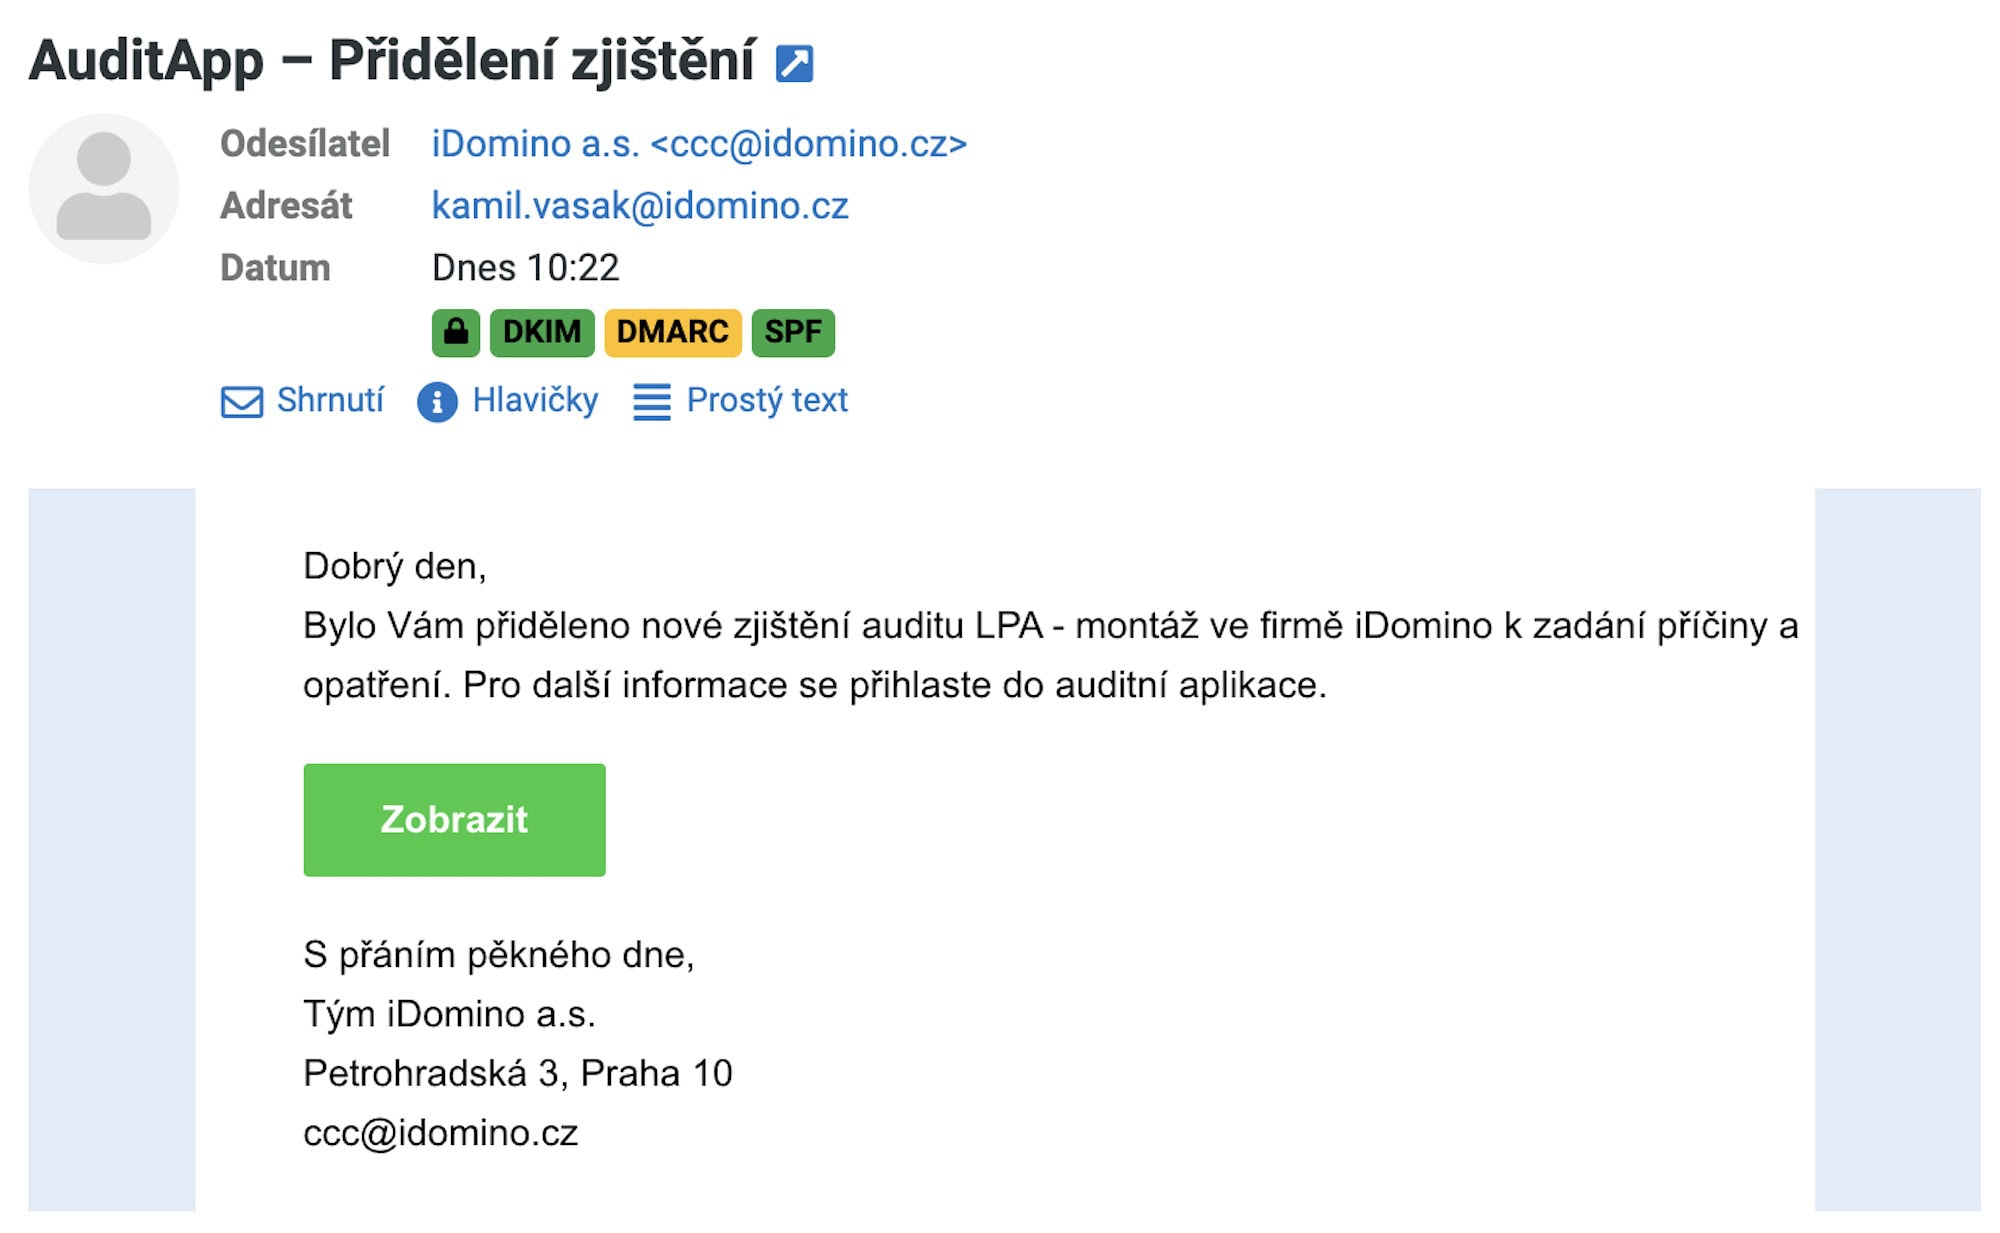
Task: Open the Shrnutí summary view
Action: click(x=330, y=400)
